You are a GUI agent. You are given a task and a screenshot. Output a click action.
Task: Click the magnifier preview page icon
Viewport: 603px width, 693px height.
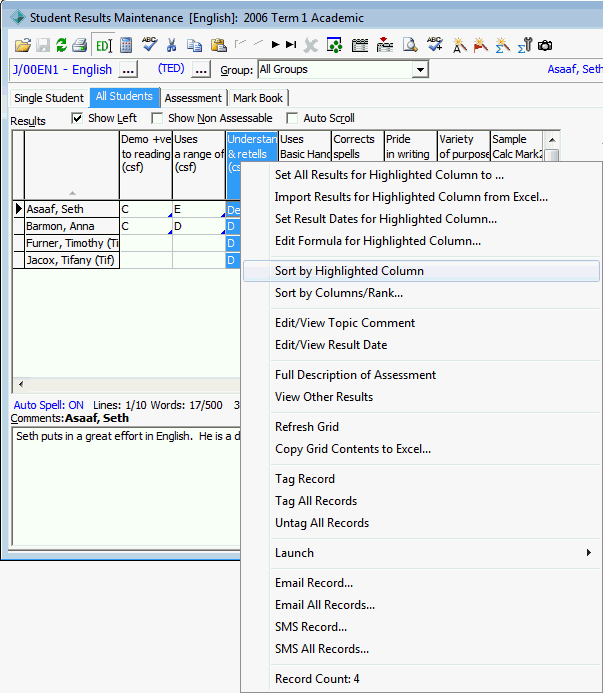[410, 45]
